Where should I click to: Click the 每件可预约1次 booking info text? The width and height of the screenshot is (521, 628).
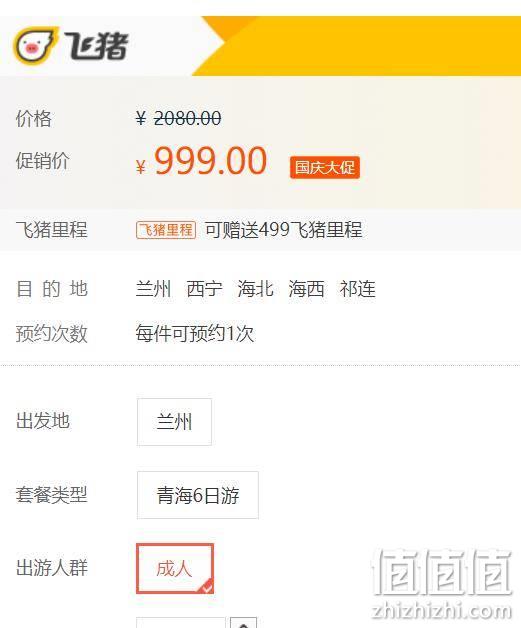195,334
